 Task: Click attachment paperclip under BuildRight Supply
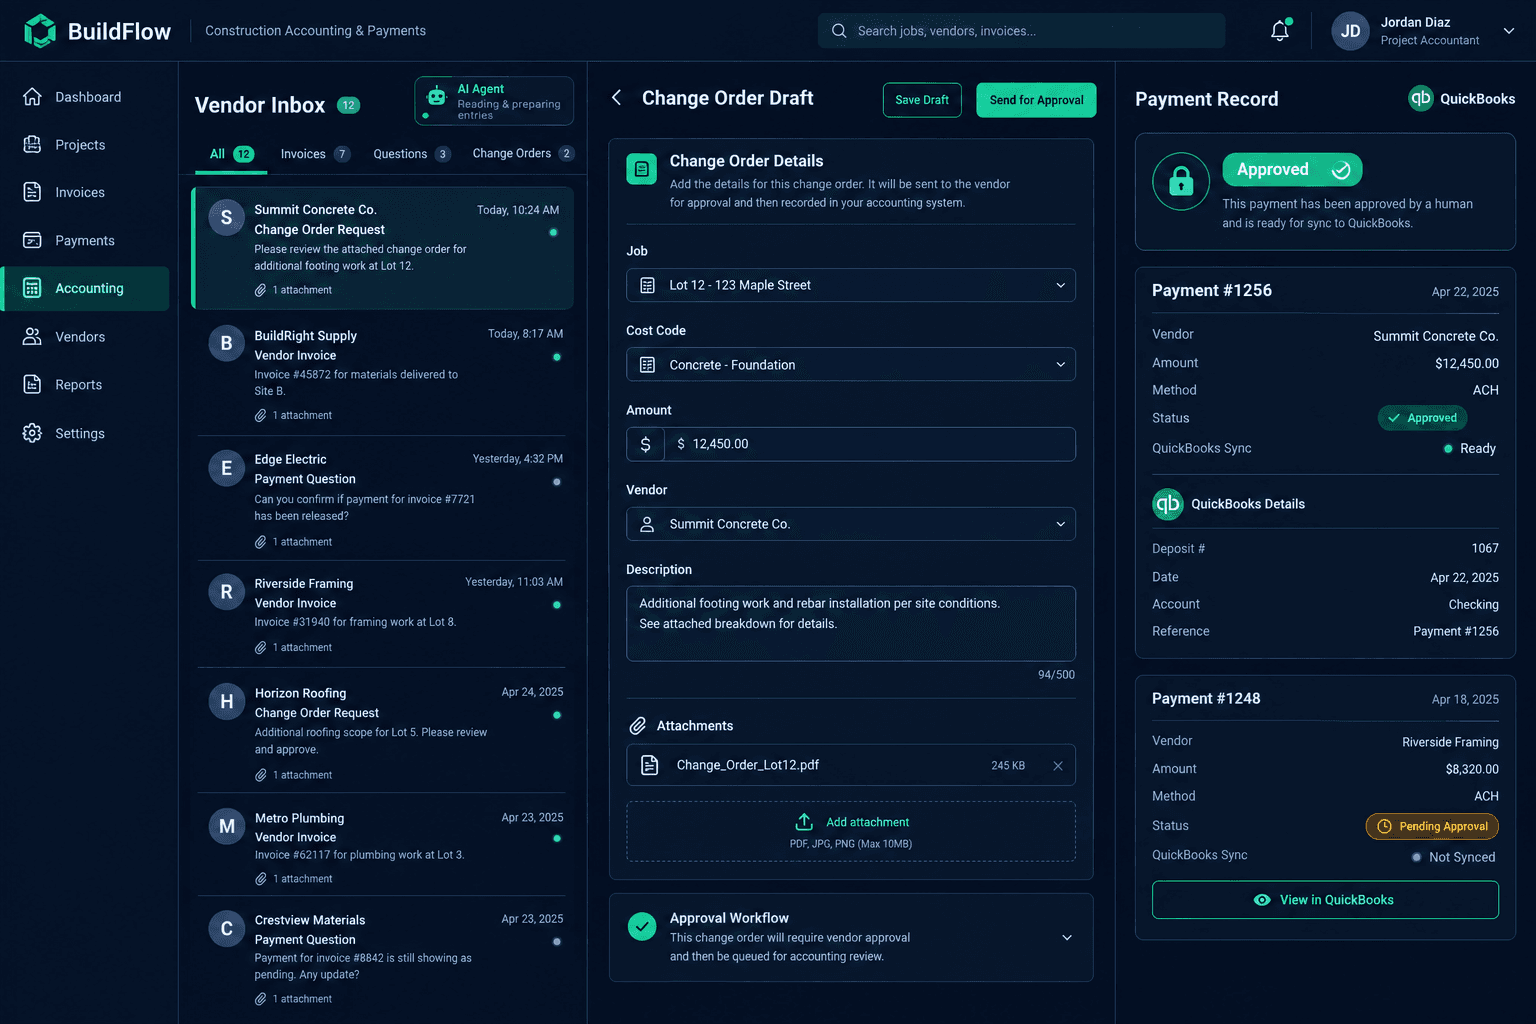tap(261, 415)
